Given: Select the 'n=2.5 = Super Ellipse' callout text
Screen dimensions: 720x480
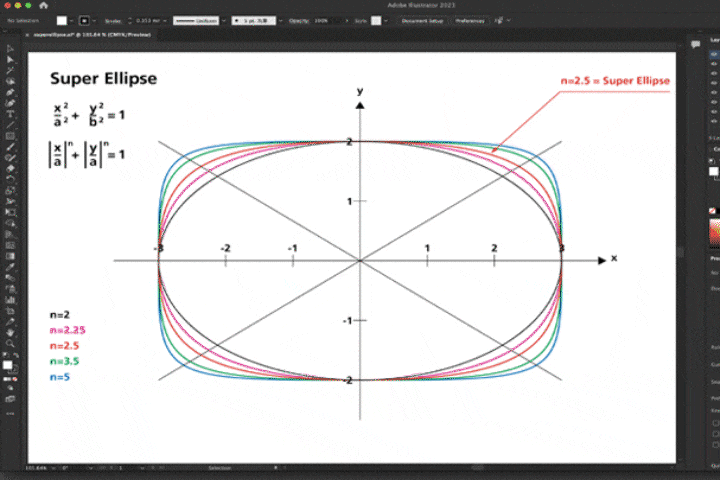Looking at the screenshot, I should (615, 81).
